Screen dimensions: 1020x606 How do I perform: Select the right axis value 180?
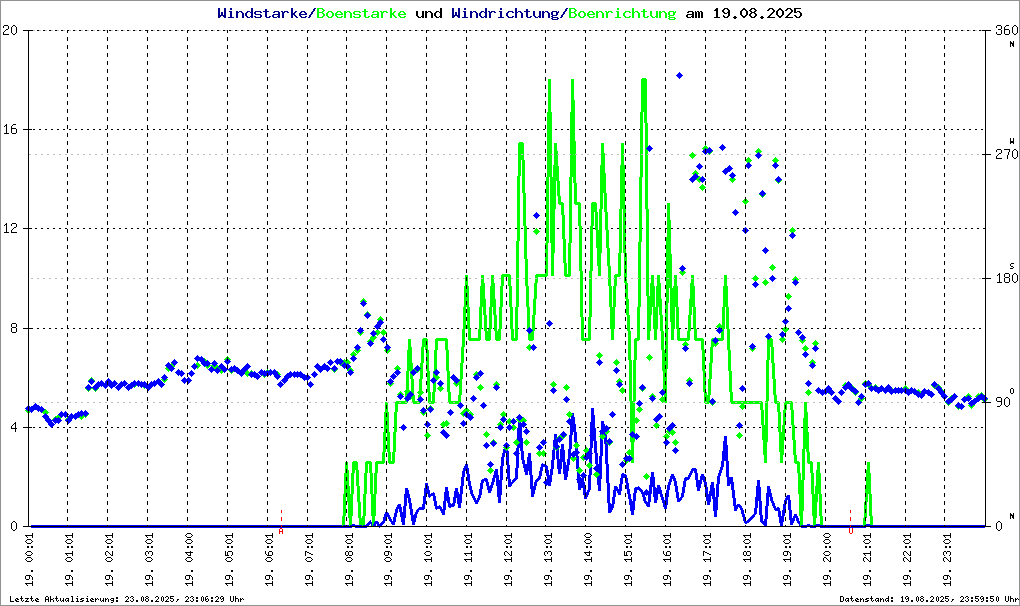pyautogui.click(x=1006, y=278)
